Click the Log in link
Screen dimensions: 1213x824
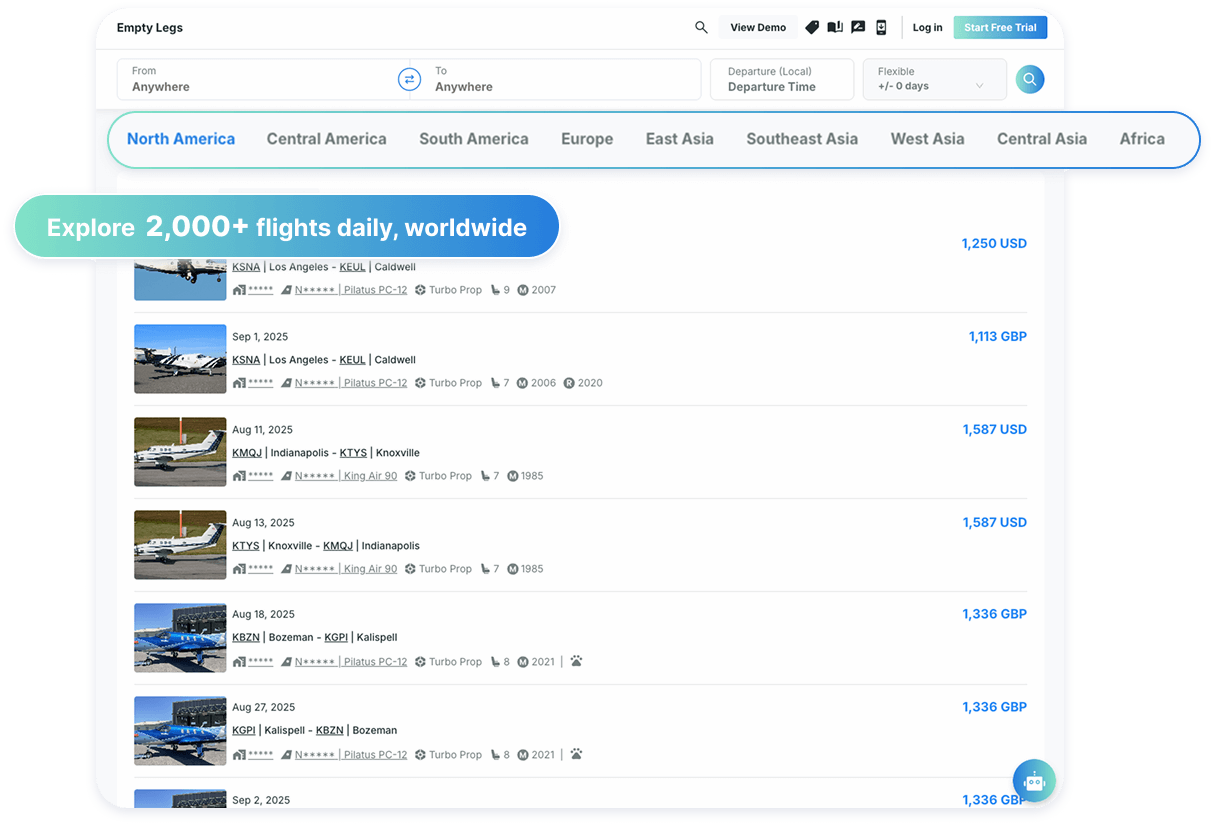point(927,27)
